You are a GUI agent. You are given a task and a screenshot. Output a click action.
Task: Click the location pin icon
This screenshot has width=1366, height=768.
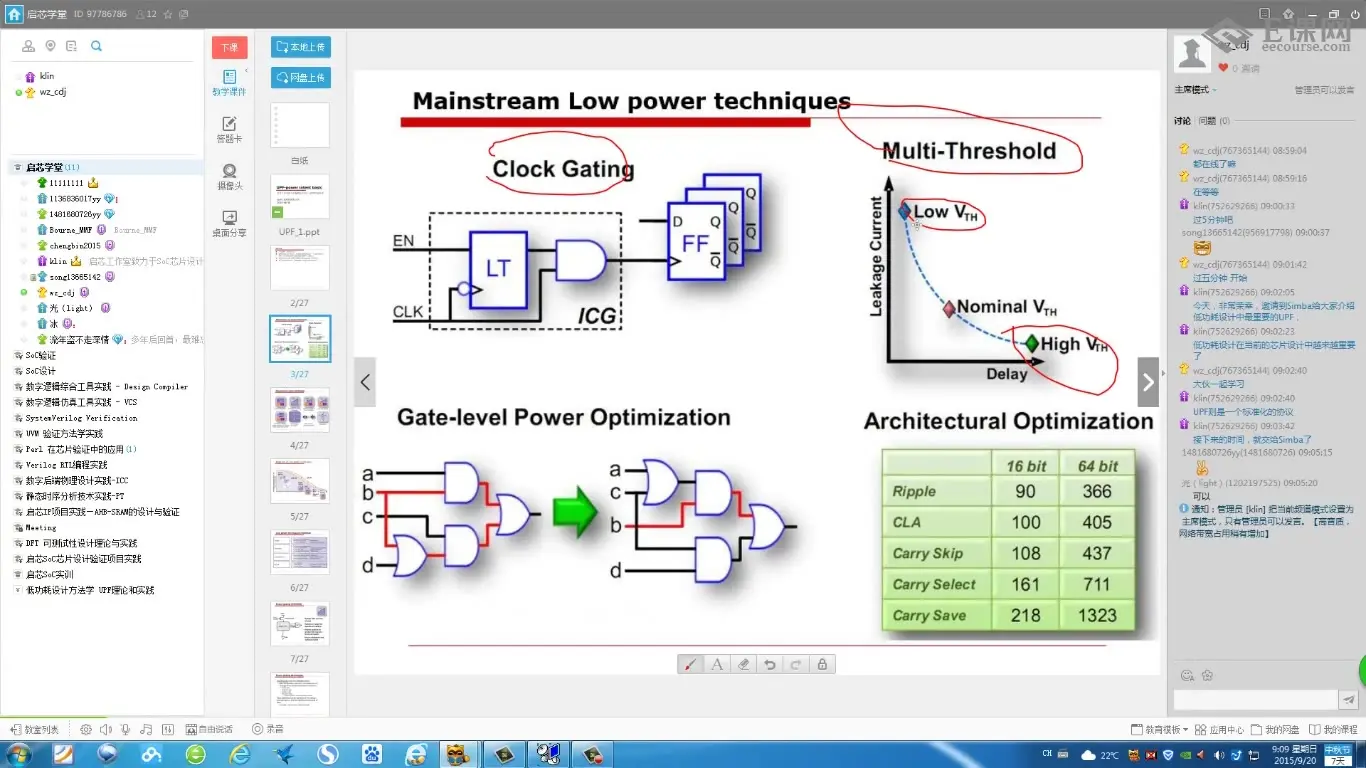tap(50, 46)
